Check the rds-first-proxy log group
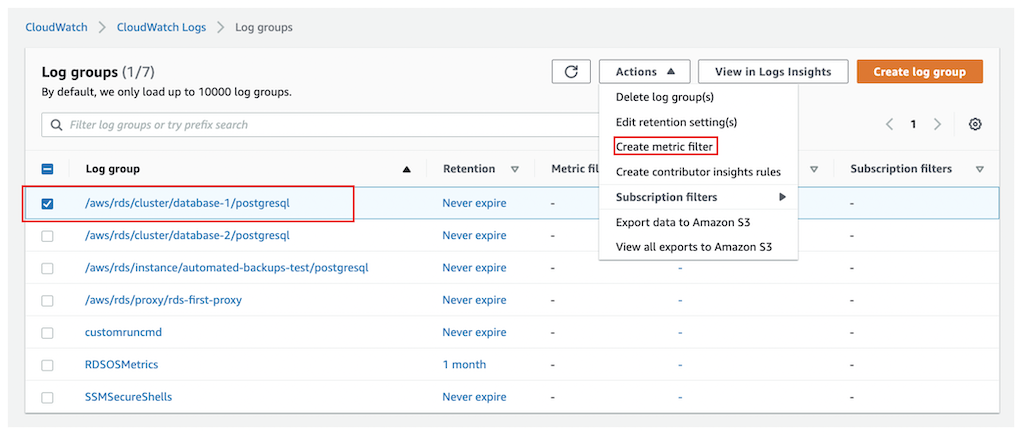Image resolution: width=1024 pixels, height=436 pixels. pos(47,300)
